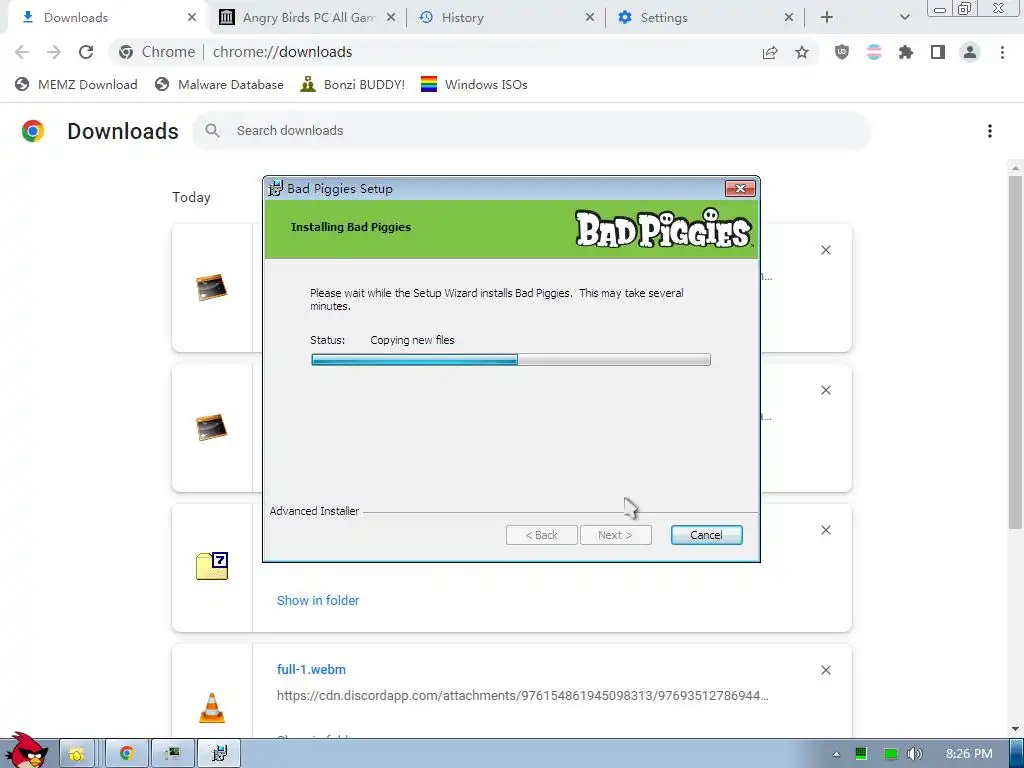The width and height of the screenshot is (1024, 768).
Task: Click the monitor app icon on taskbar
Action: pyautogui.click(x=172, y=754)
